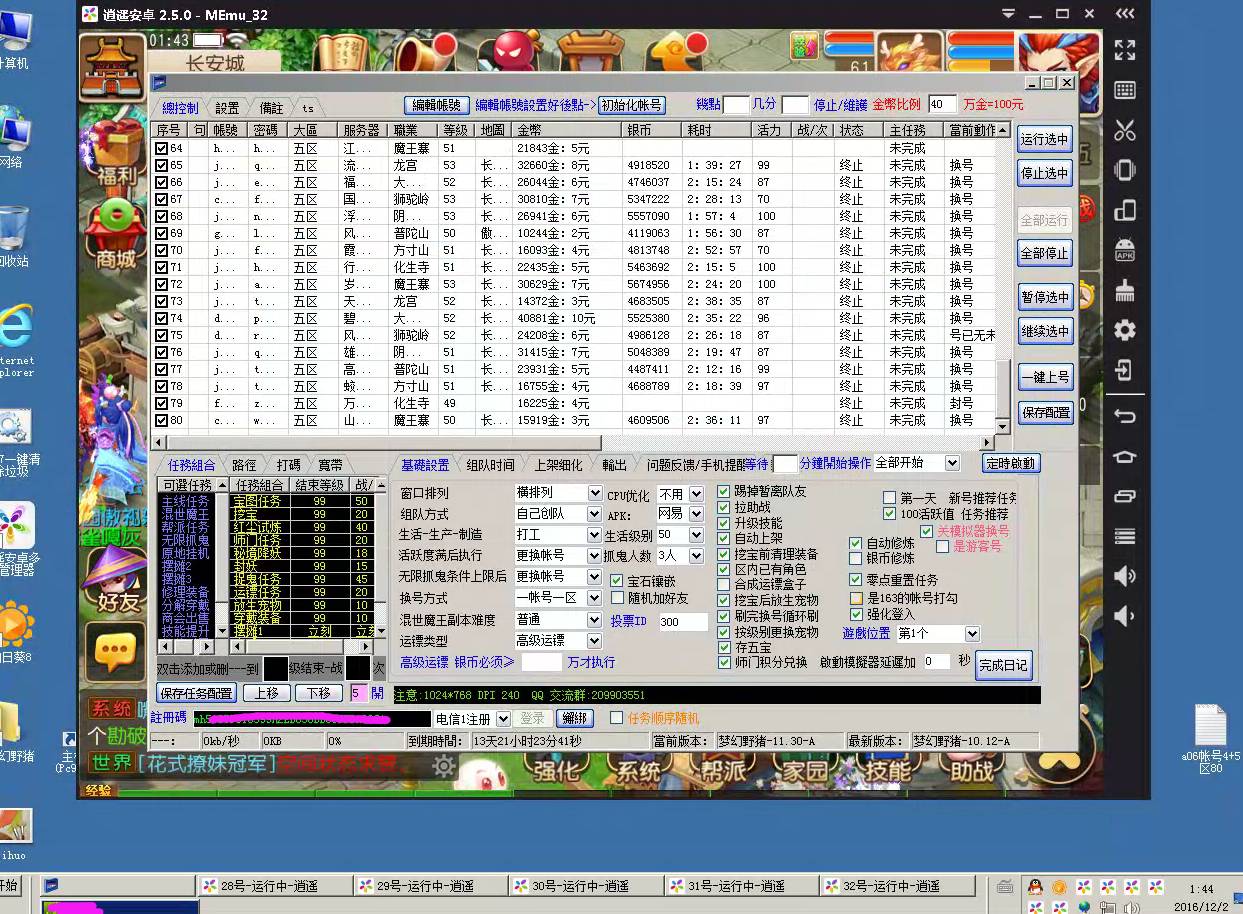The height and width of the screenshot is (914, 1243).
Task: Switch to the 組队时间 tab
Action: [x=490, y=465]
